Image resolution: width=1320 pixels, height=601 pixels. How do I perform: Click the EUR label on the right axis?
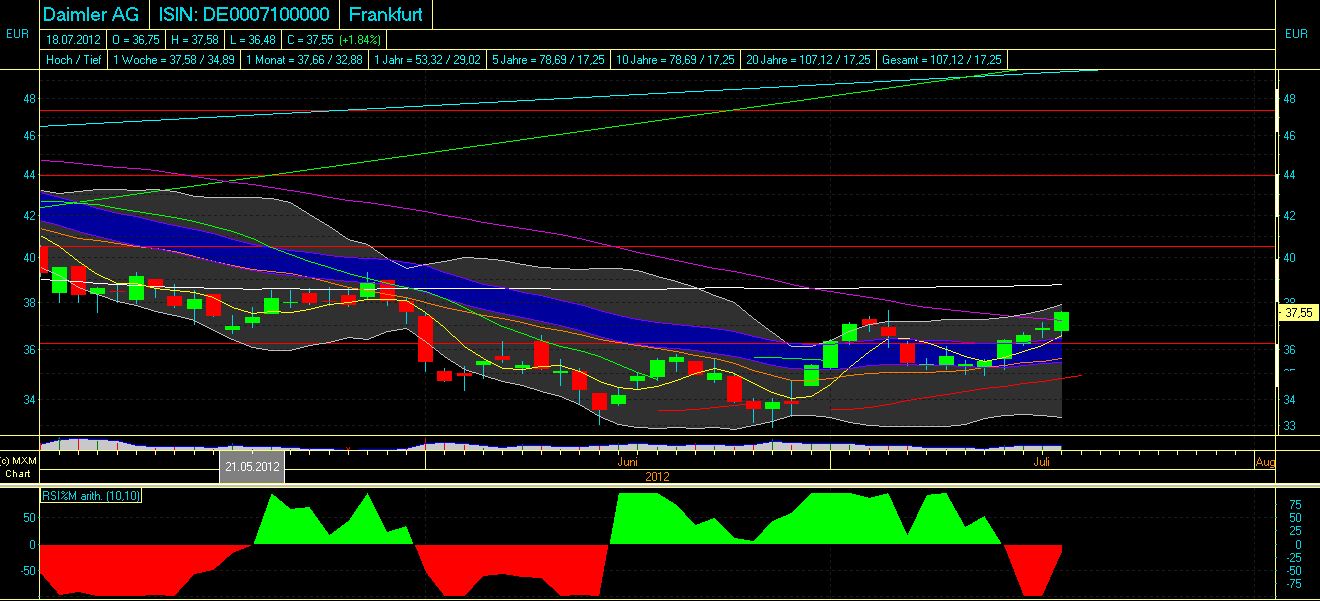(1296, 34)
